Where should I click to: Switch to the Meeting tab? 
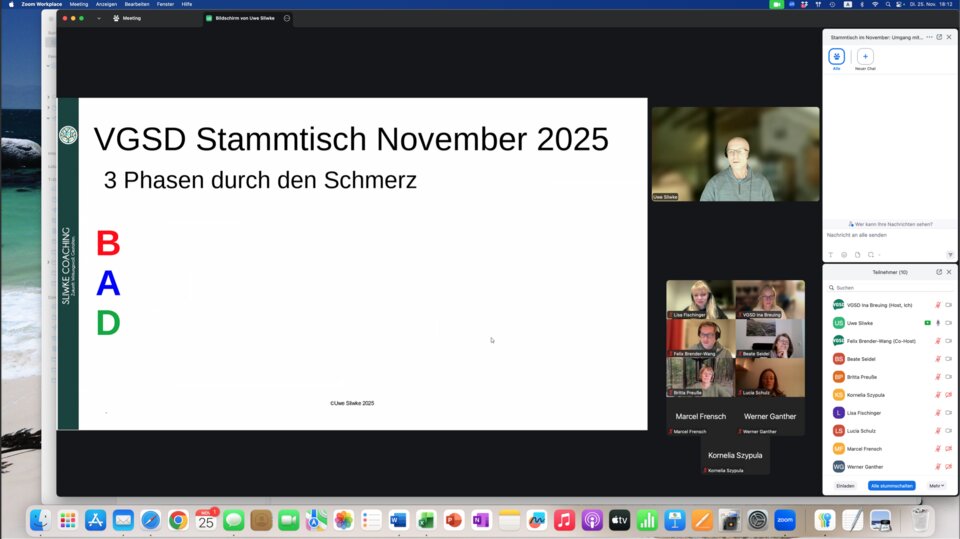pos(127,18)
